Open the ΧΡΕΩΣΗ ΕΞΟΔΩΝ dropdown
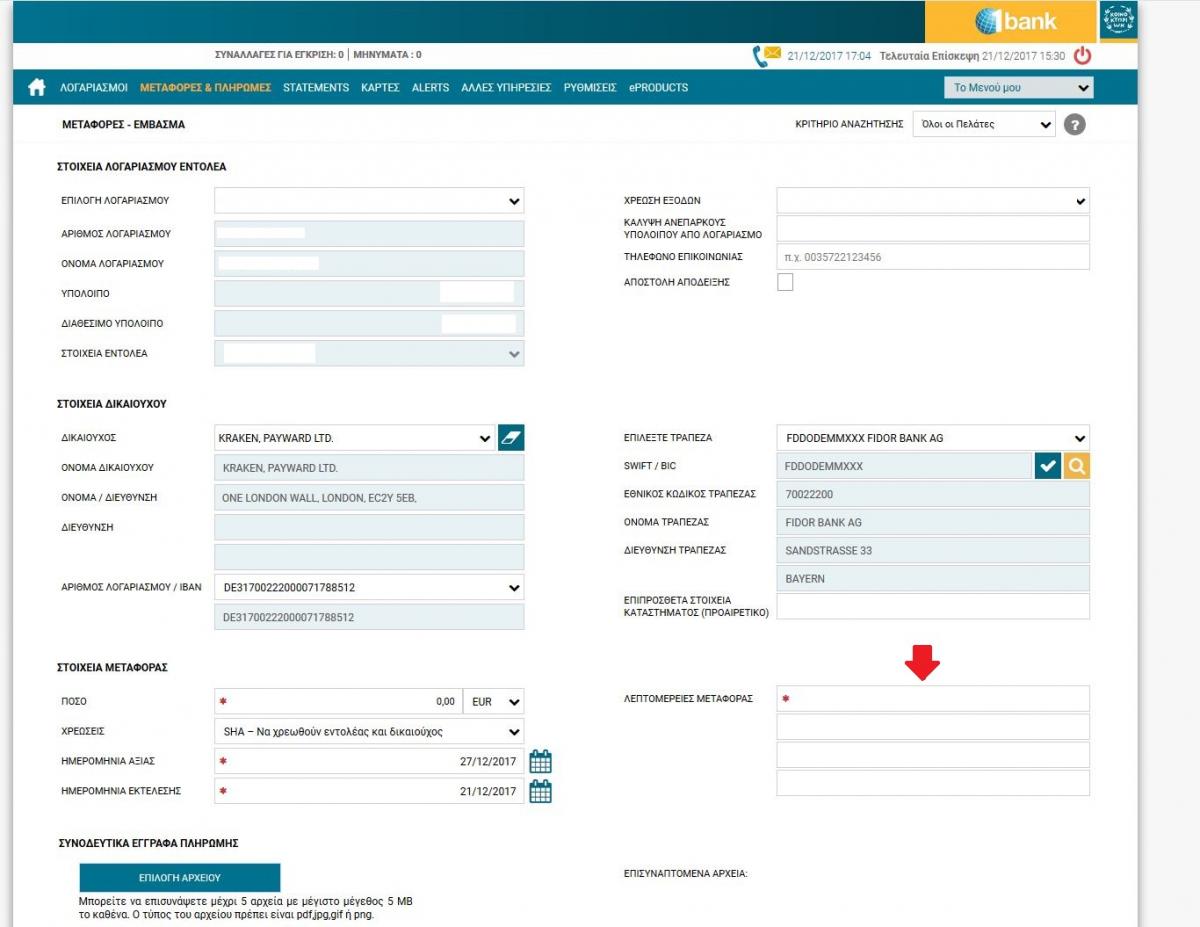The width and height of the screenshot is (1200, 927). tap(933, 201)
